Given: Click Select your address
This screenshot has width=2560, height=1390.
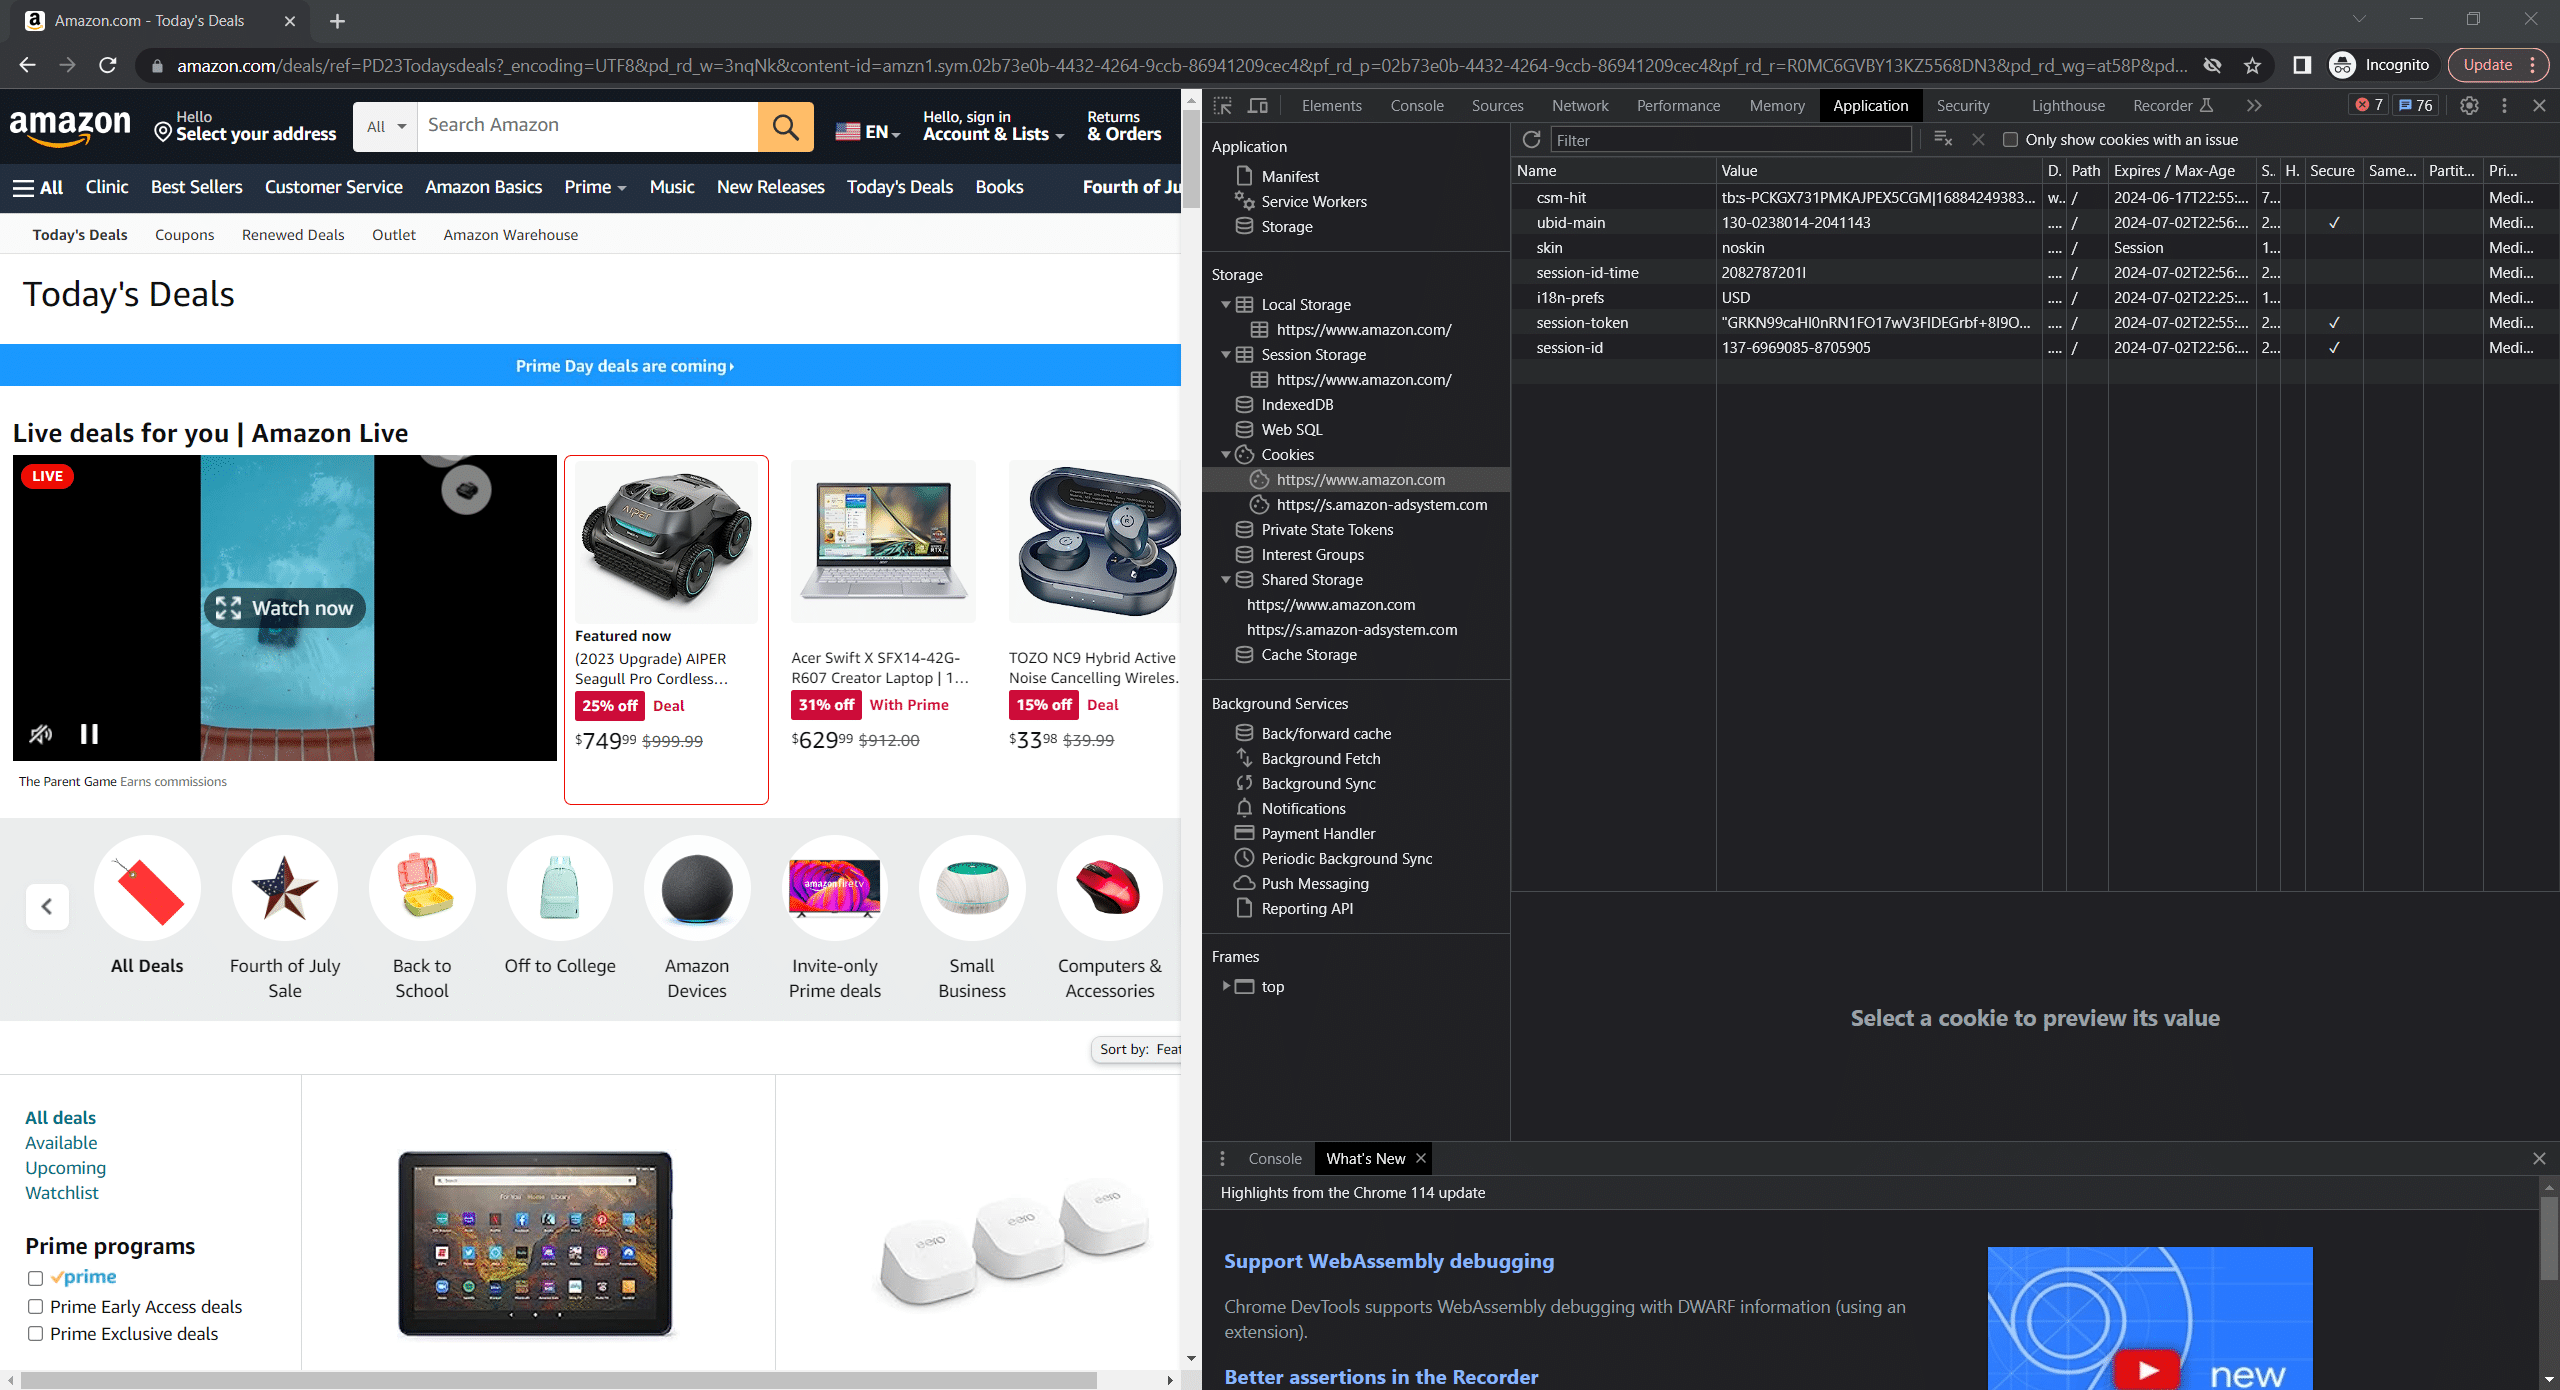Looking at the screenshot, I should [246, 127].
